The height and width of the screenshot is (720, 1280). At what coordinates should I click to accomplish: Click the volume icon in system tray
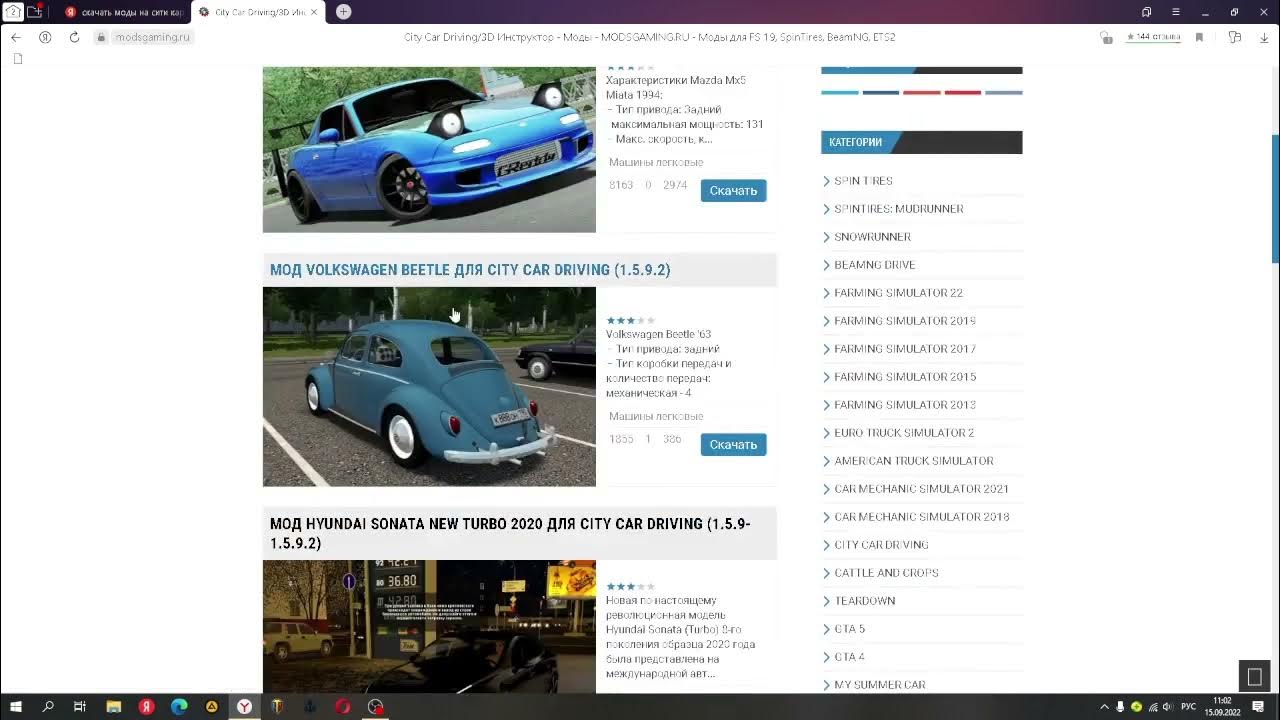tap(1167, 707)
